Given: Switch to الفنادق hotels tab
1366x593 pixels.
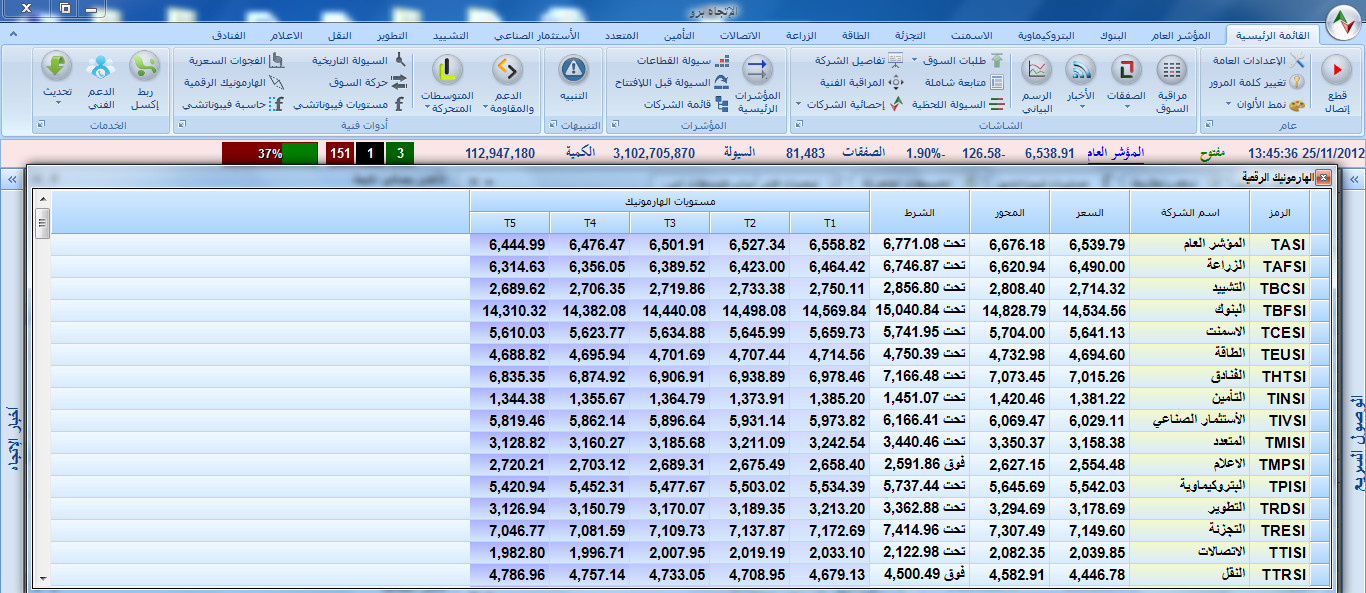Looking at the screenshot, I should pyautogui.click(x=229, y=35).
